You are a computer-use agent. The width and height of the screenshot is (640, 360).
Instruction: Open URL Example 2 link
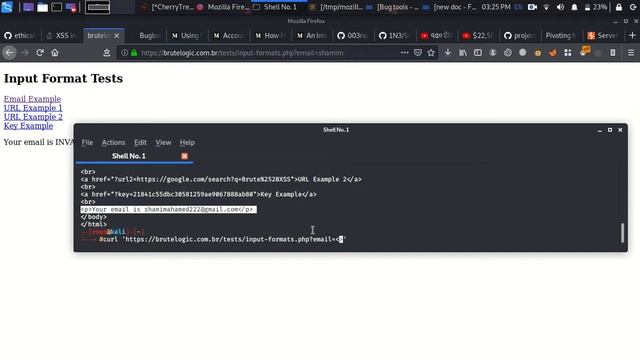[x=33, y=117]
